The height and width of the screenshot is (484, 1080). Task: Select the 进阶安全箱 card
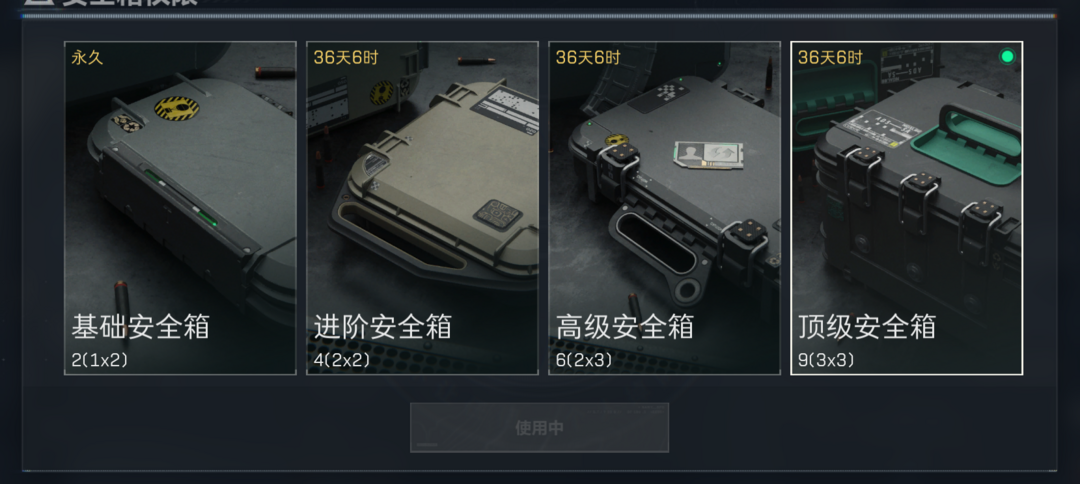click(422, 208)
